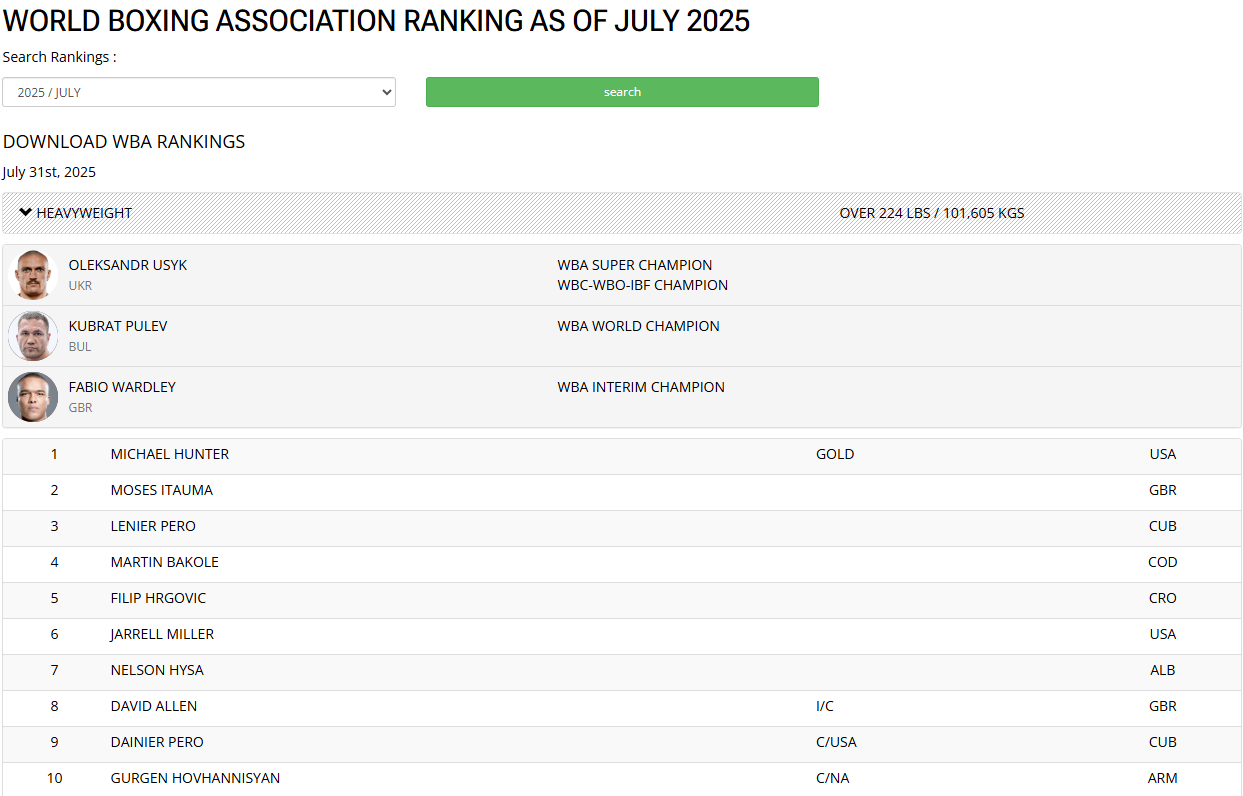Viewport: 1243px width, 796px height.
Task: Click the UKR country code under Usyk
Action: click(x=81, y=286)
